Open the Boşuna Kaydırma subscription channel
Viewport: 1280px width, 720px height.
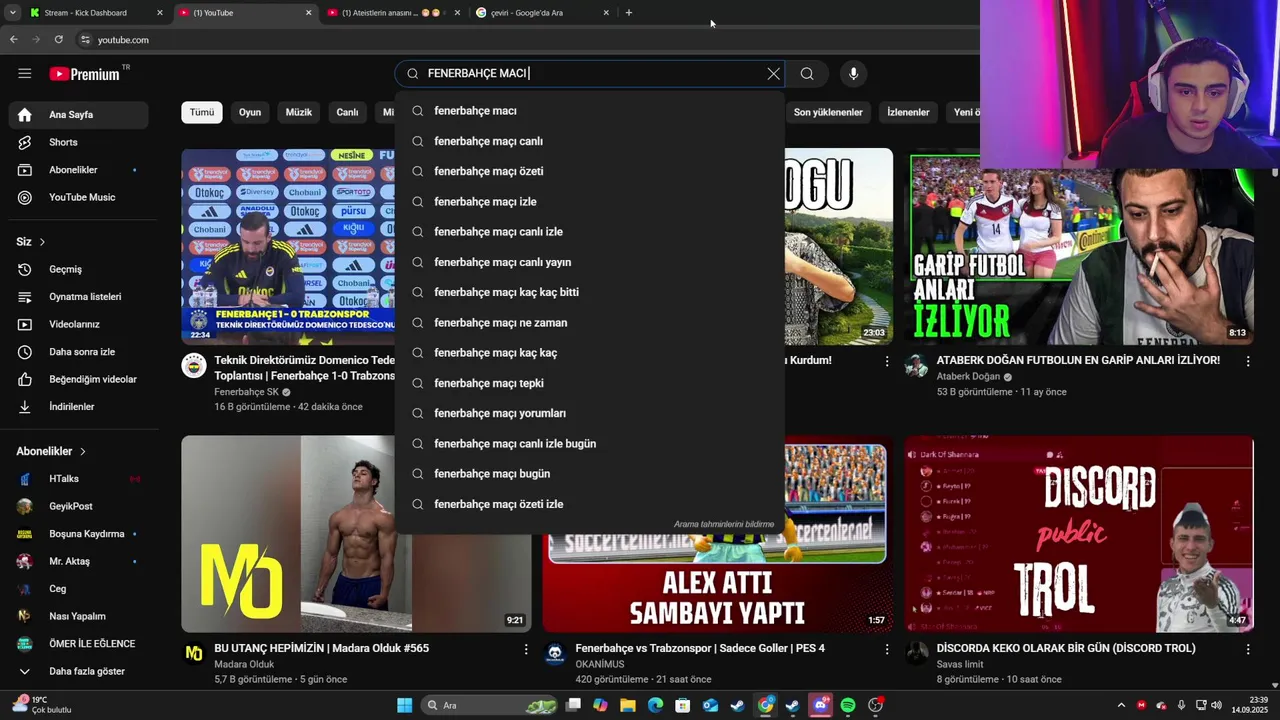pos(79,534)
